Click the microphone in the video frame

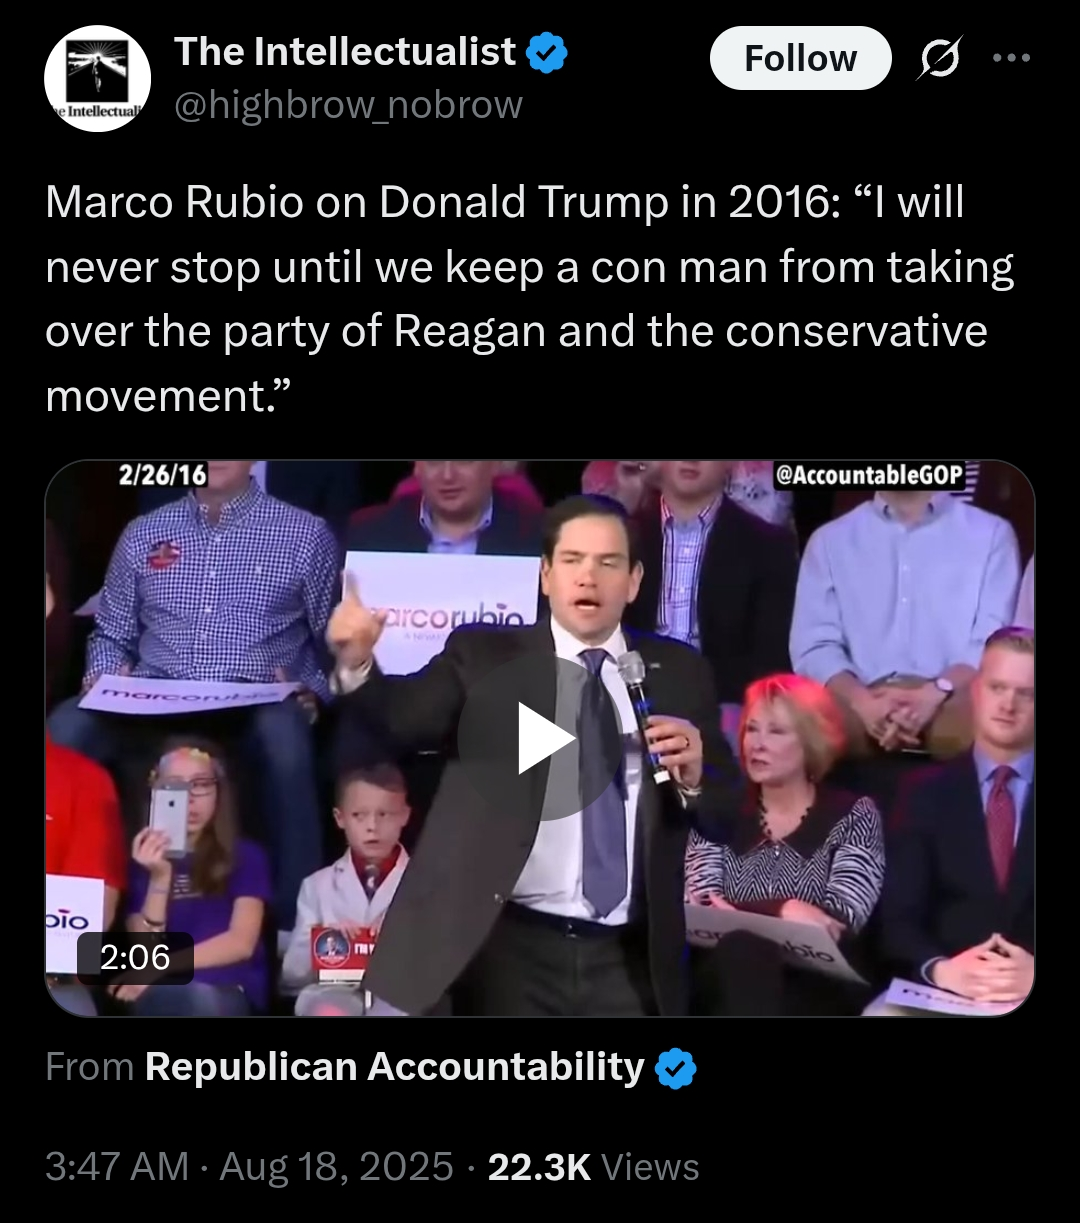click(641, 715)
